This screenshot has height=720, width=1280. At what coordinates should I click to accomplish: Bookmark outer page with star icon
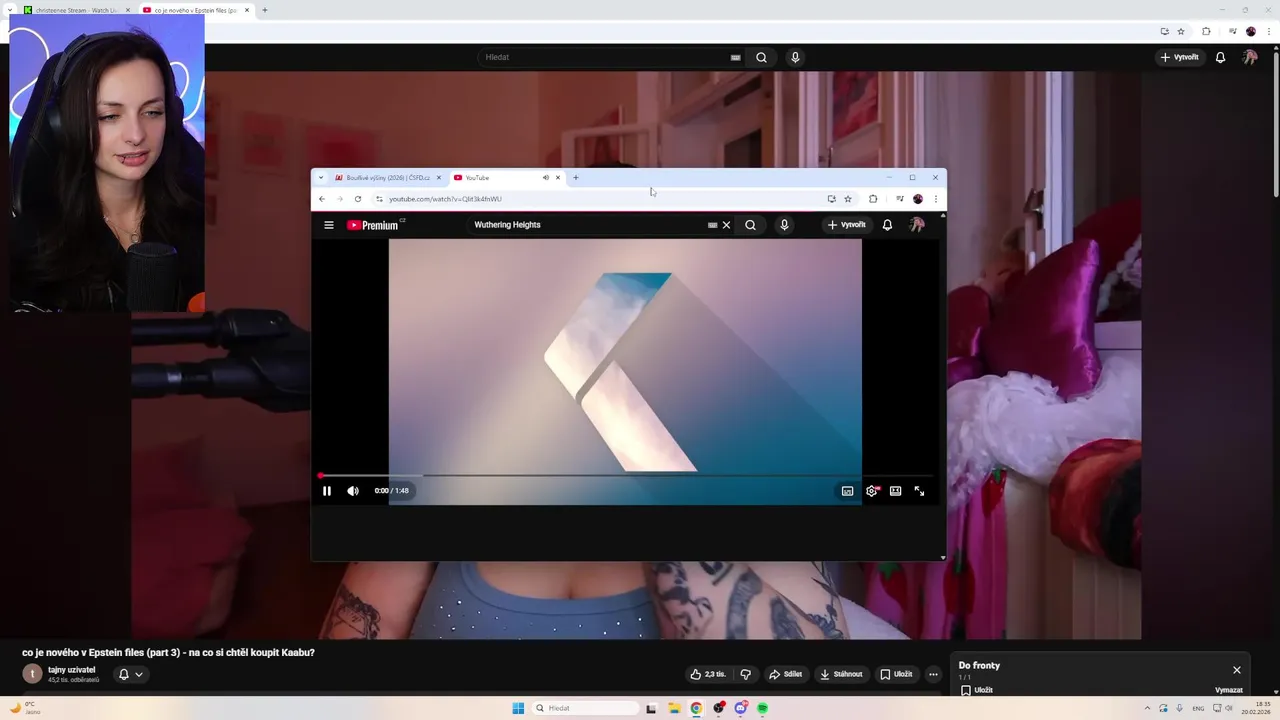coord(1181,31)
